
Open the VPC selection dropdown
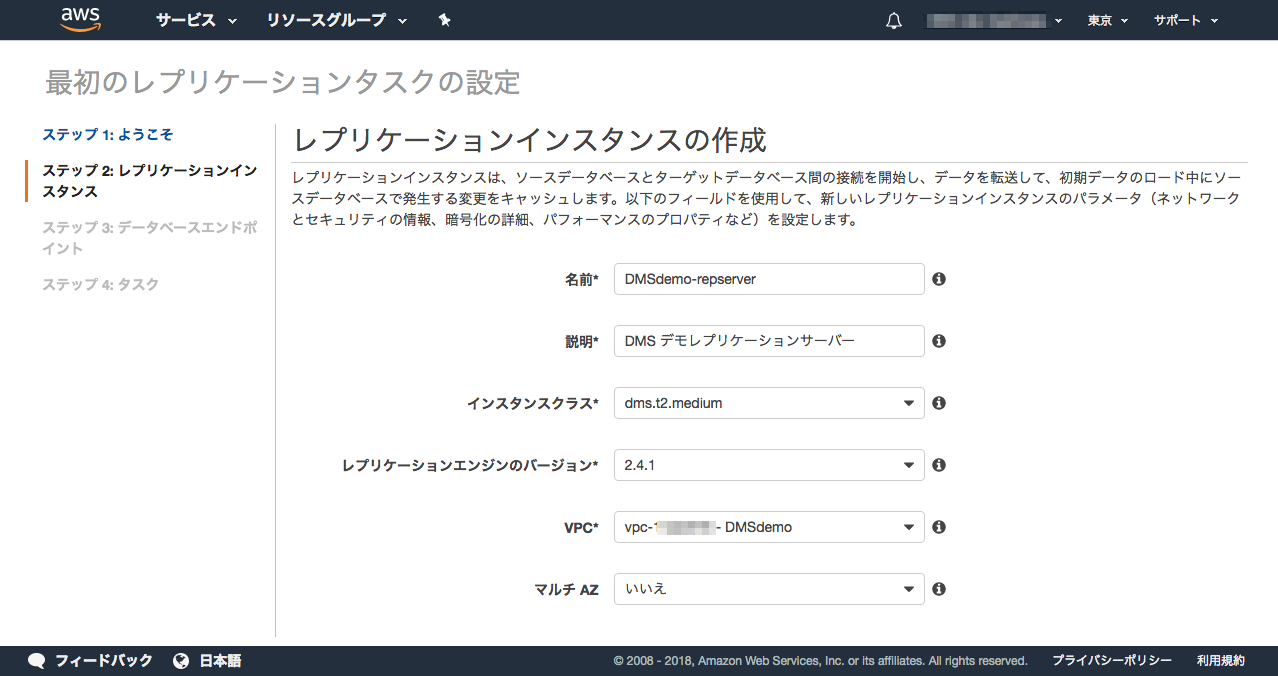pos(768,527)
